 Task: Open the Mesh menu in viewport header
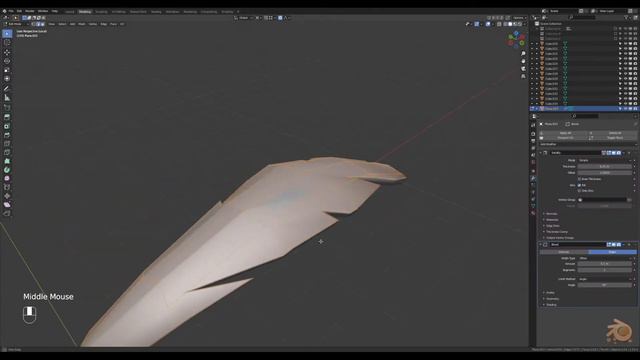pos(82,24)
